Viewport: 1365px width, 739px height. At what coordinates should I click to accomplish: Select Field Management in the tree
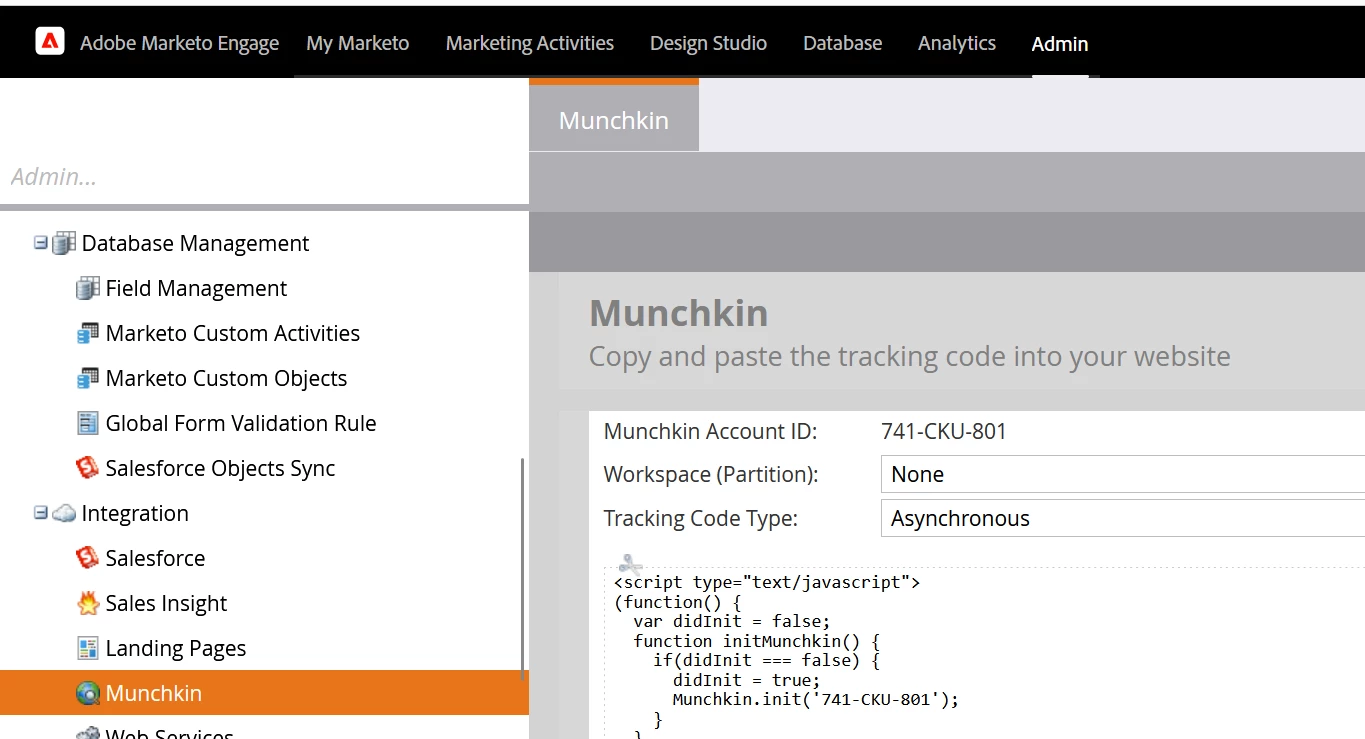pyautogui.click(x=196, y=288)
